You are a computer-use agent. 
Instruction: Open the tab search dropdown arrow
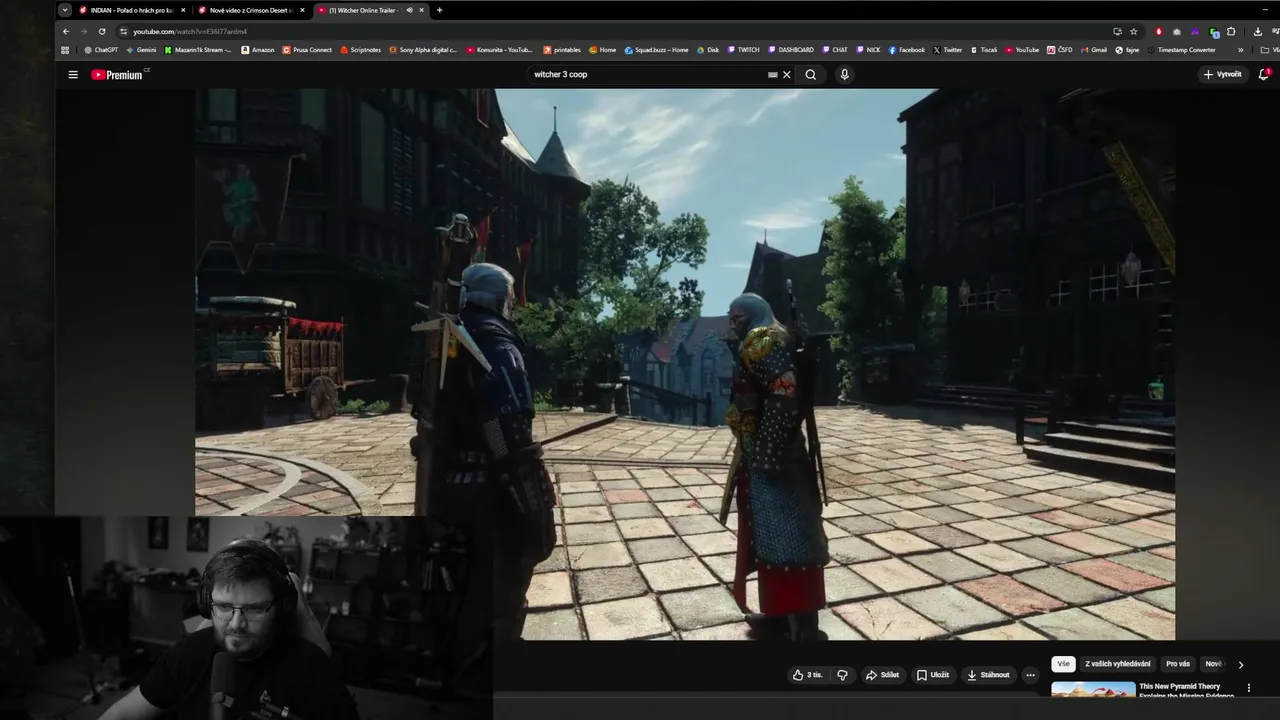click(x=65, y=10)
